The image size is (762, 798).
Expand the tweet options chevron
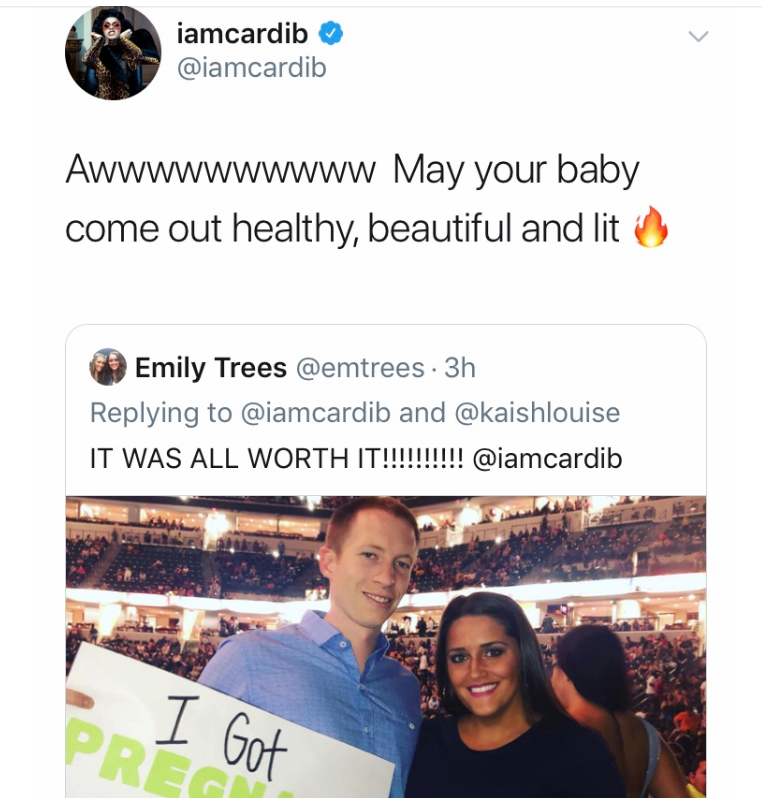(x=698, y=36)
